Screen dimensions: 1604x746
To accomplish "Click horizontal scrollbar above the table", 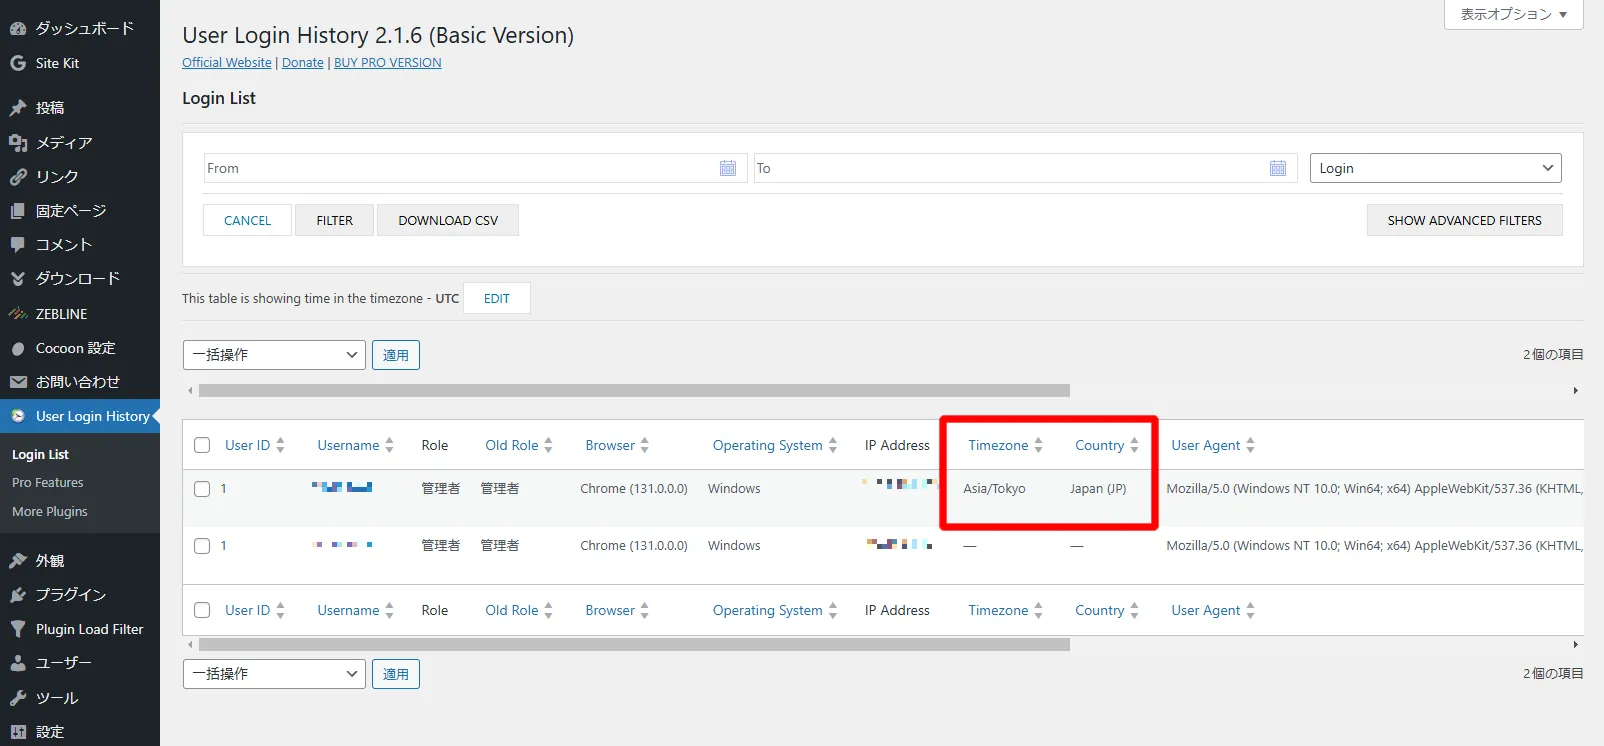I will (x=634, y=391).
